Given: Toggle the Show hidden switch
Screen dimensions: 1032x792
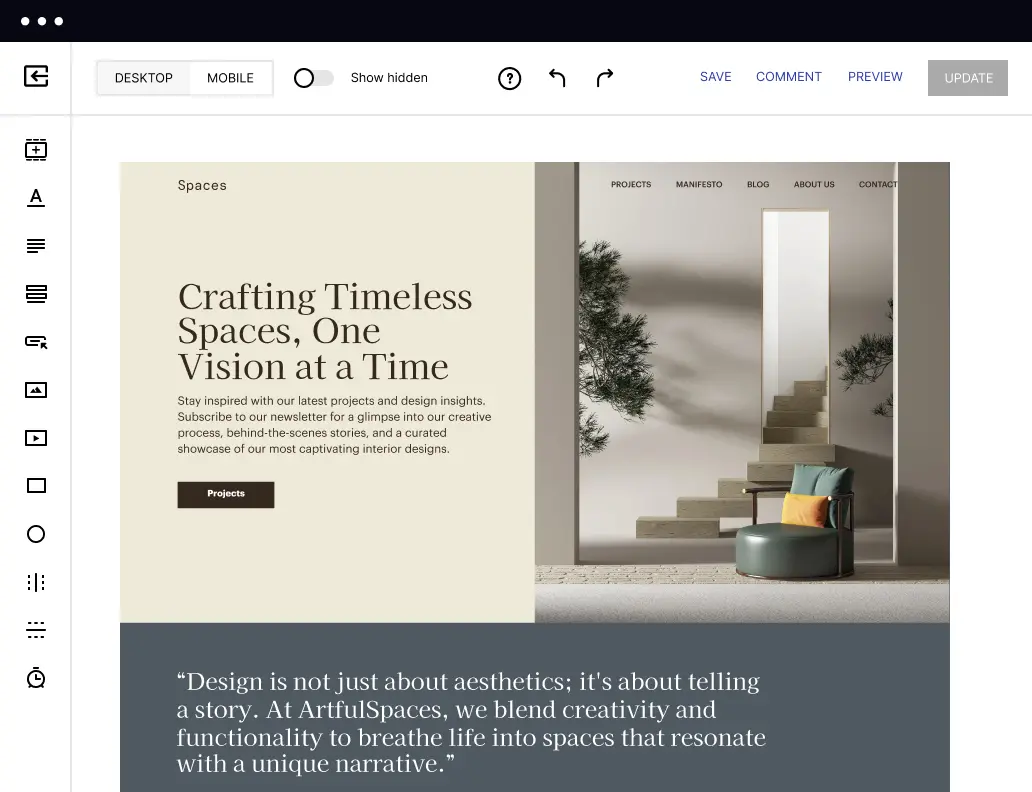Looking at the screenshot, I should pyautogui.click(x=313, y=78).
